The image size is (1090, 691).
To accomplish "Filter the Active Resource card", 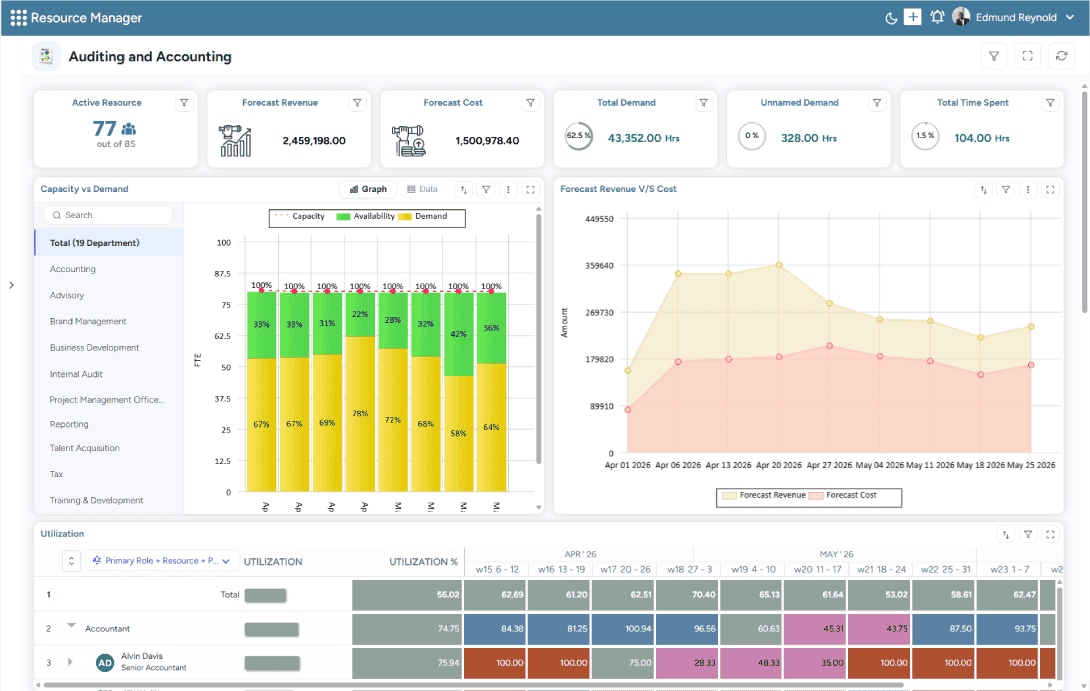I will click(184, 103).
